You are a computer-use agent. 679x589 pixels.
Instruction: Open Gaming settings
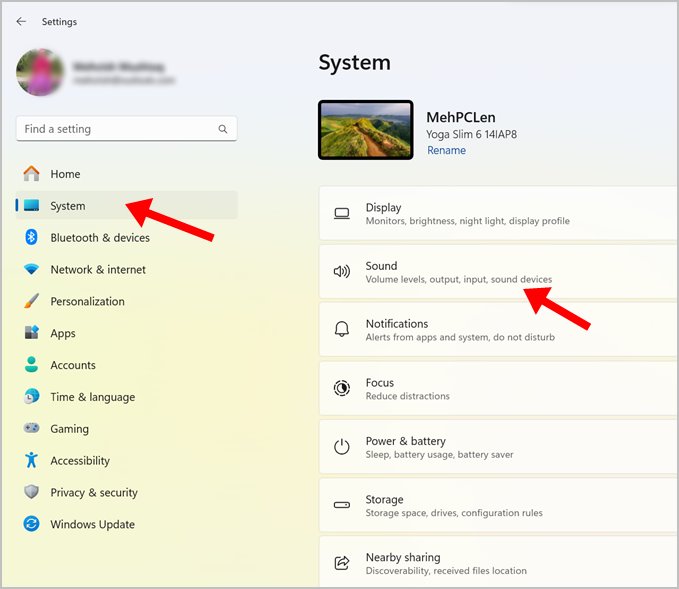(126, 428)
